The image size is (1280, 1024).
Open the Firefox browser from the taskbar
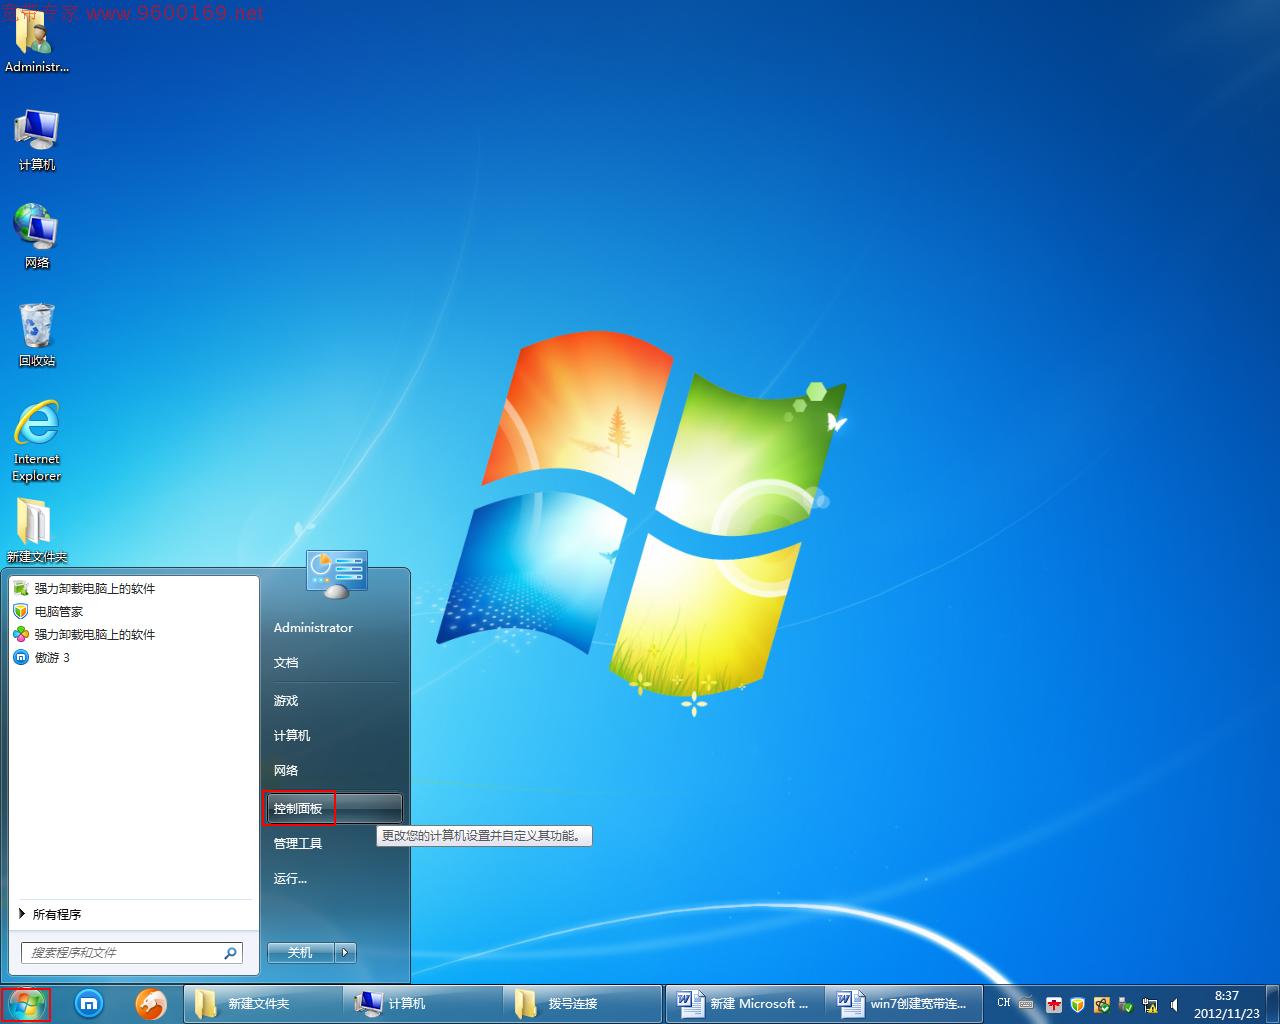151,1004
